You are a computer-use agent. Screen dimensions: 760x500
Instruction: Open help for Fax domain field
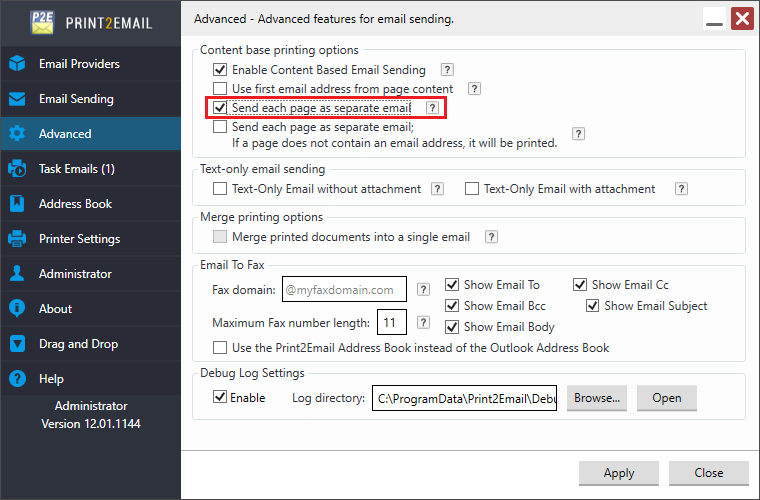(423, 289)
